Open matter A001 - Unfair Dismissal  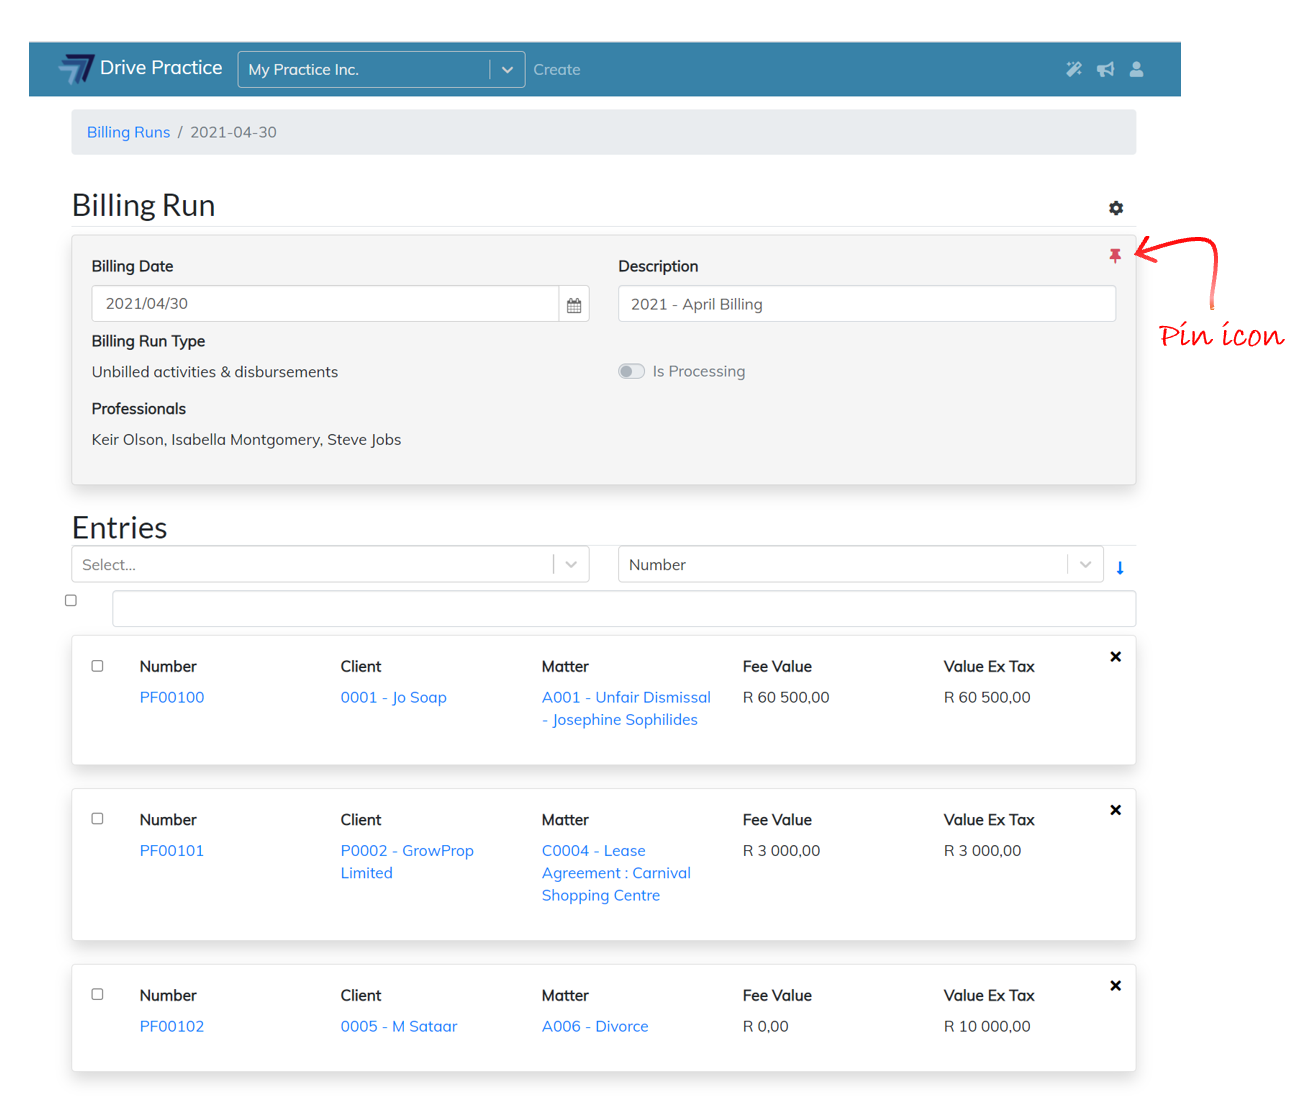click(626, 708)
